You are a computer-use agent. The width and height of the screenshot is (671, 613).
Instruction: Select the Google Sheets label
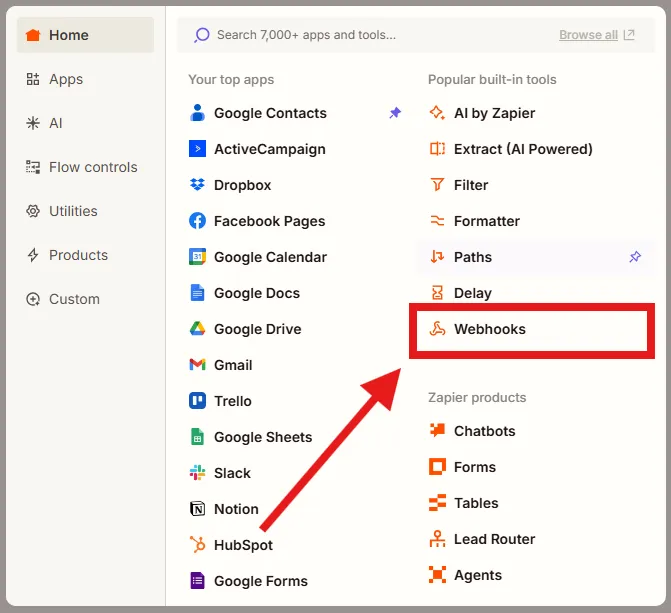tap(263, 437)
